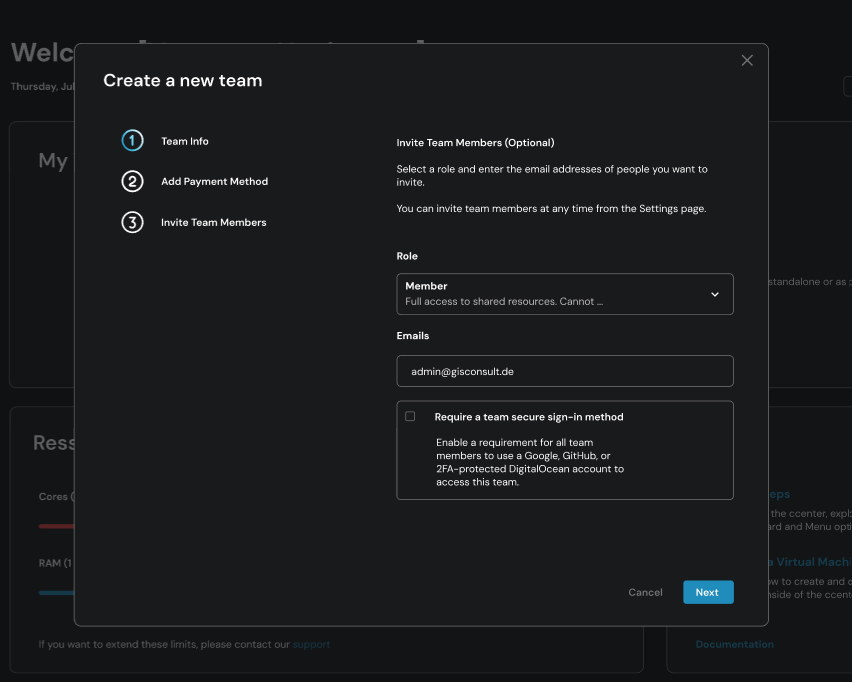Click the Require a team secure sign-in label
The height and width of the screenshot is (682, 852).
click(x=529, y=417)
